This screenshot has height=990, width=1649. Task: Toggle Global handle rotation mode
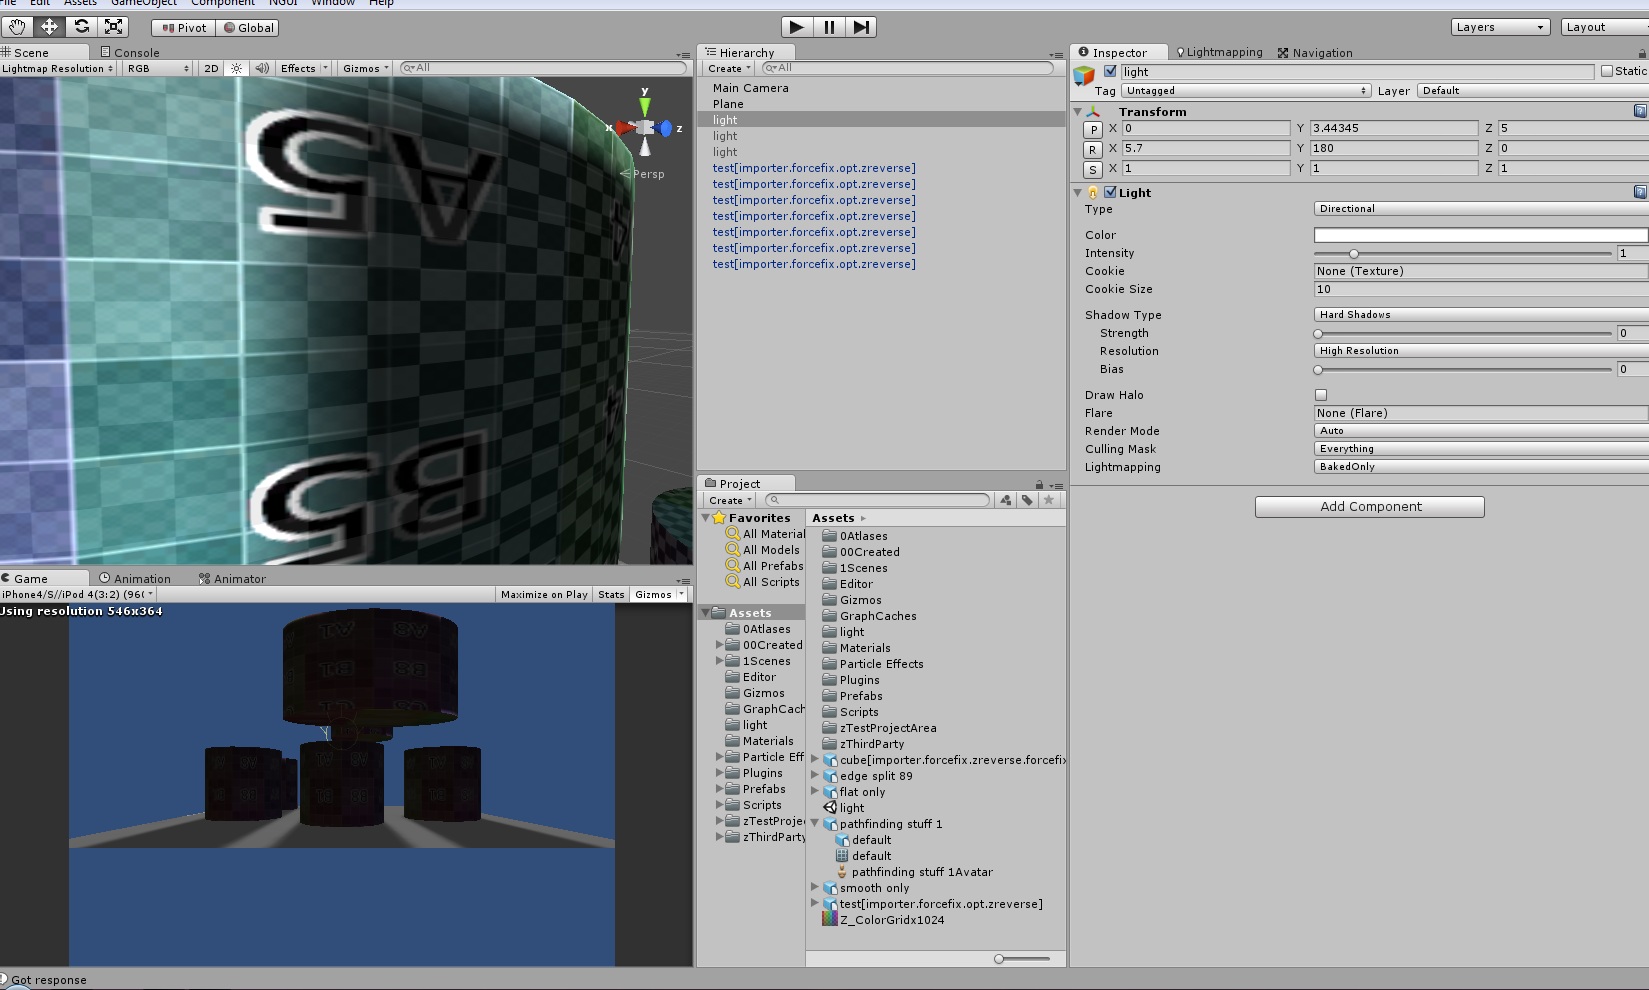click(248, 28)
